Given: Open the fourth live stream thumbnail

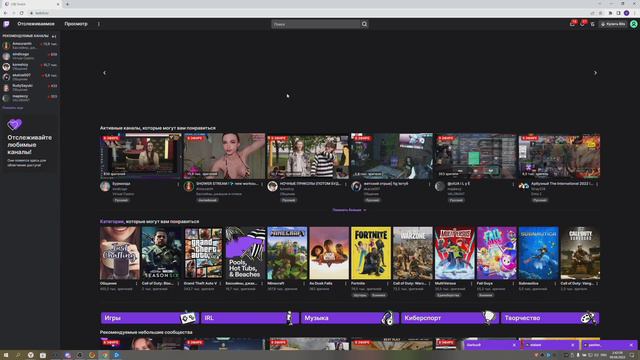Looking at the screenshot, I should click(x=392, y=156).
